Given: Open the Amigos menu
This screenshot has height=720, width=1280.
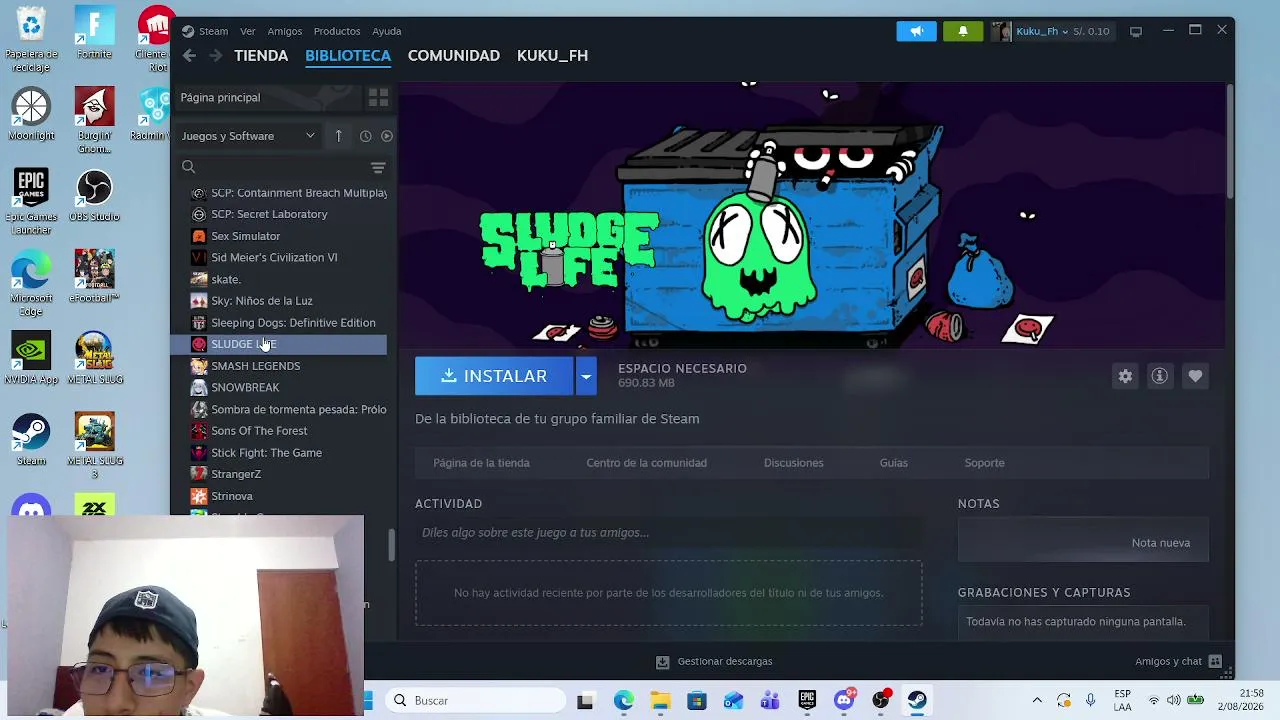Looking at the screenshot, I should [285, 31].
